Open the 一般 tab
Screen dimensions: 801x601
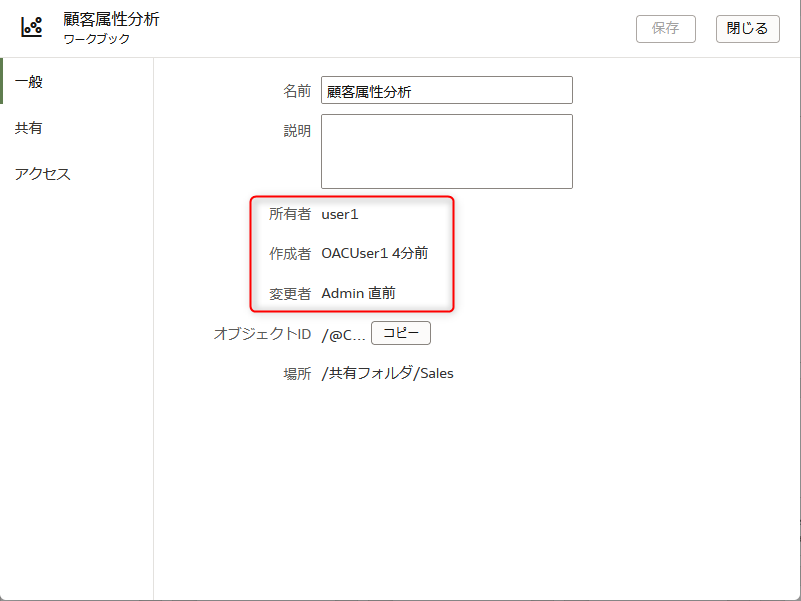tap(77, 81)
